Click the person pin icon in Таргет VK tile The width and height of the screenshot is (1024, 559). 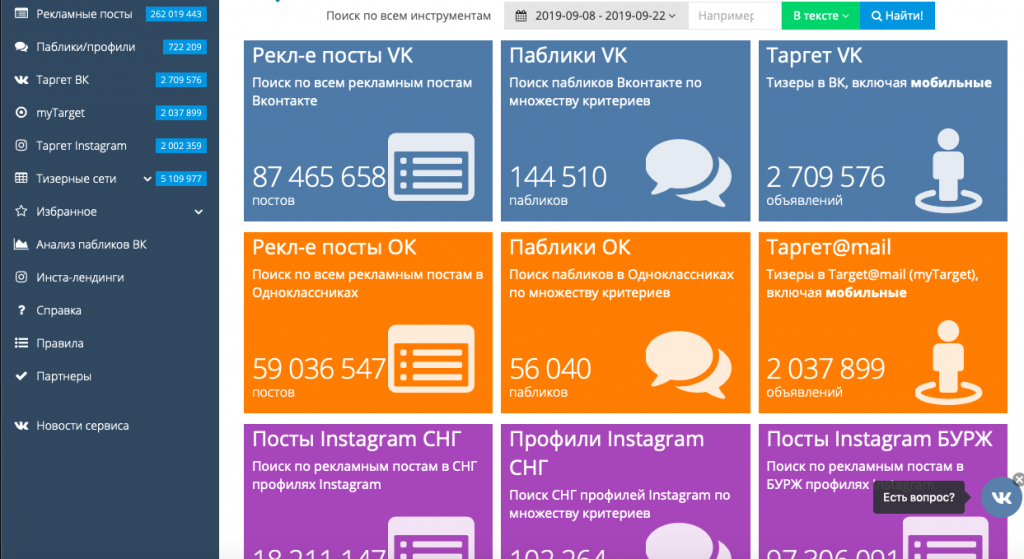[x=948, y=170]
